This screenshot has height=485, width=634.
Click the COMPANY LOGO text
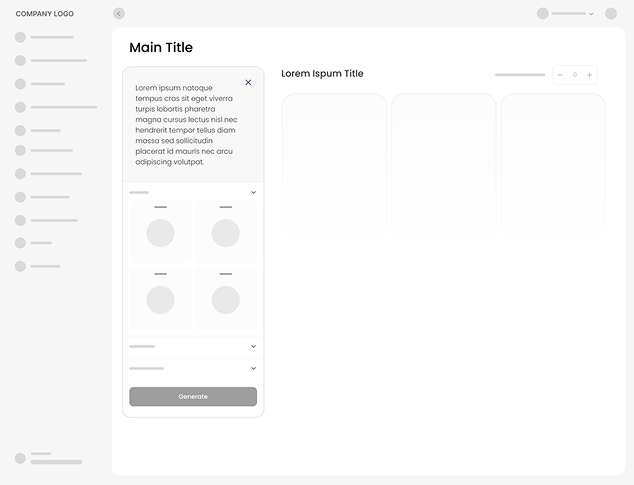(45, 14)
